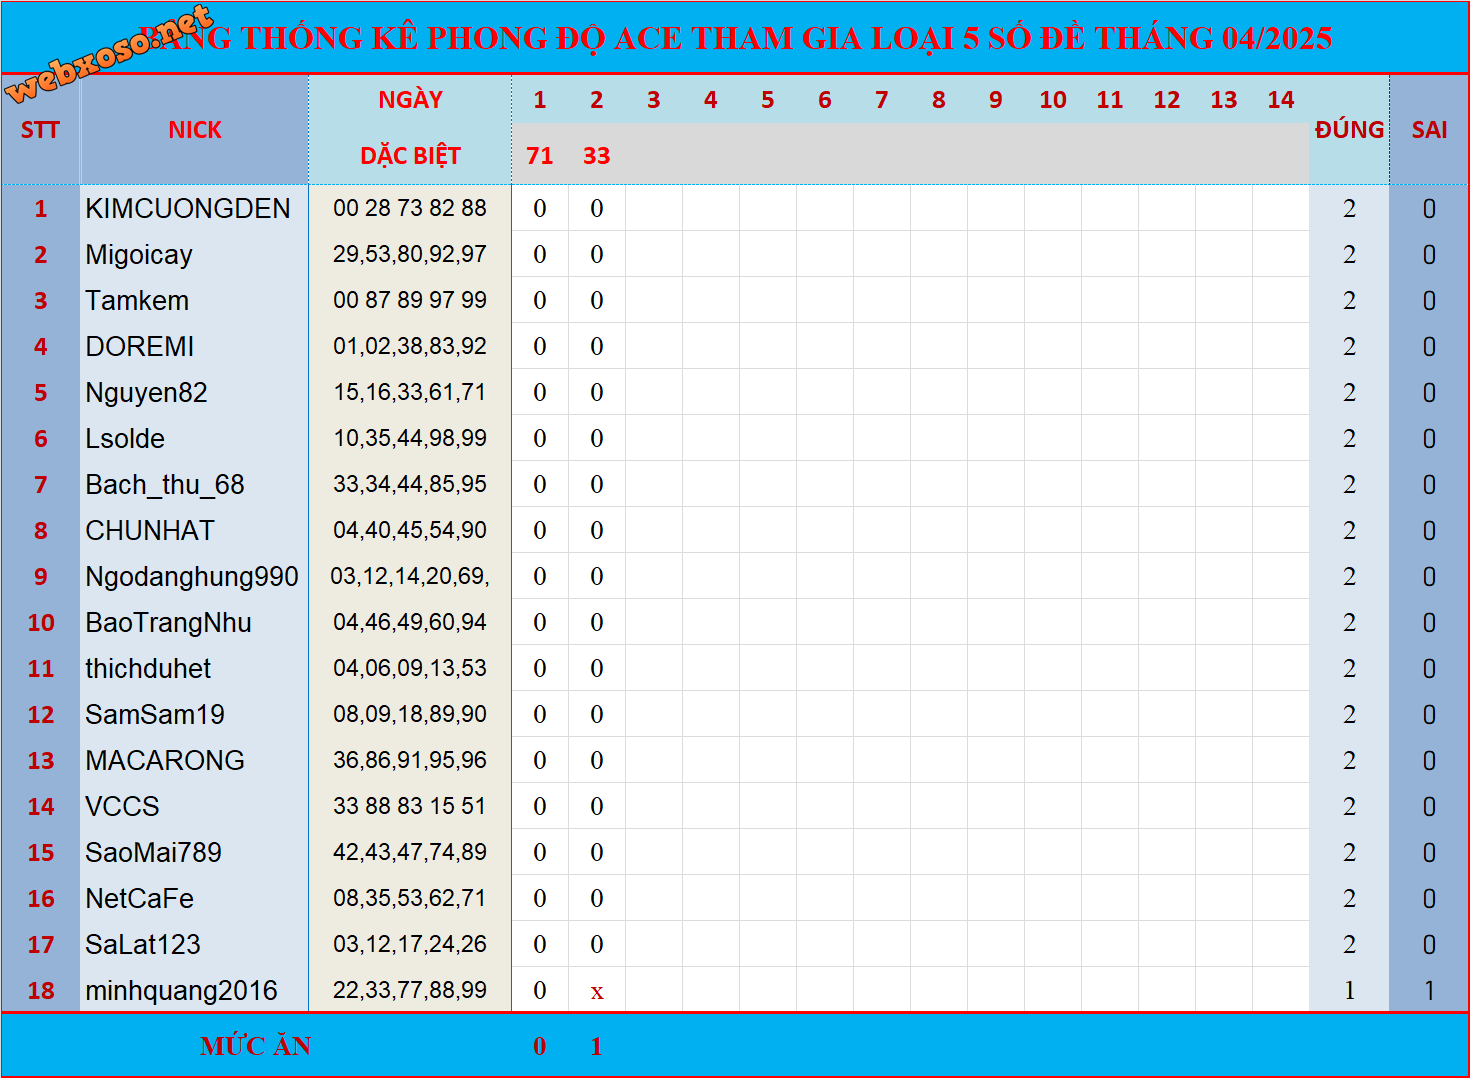Click row number 18 in STT column
Image resolution: width=1470 pixels, height=1078 pixels.
tap(41, 990)
